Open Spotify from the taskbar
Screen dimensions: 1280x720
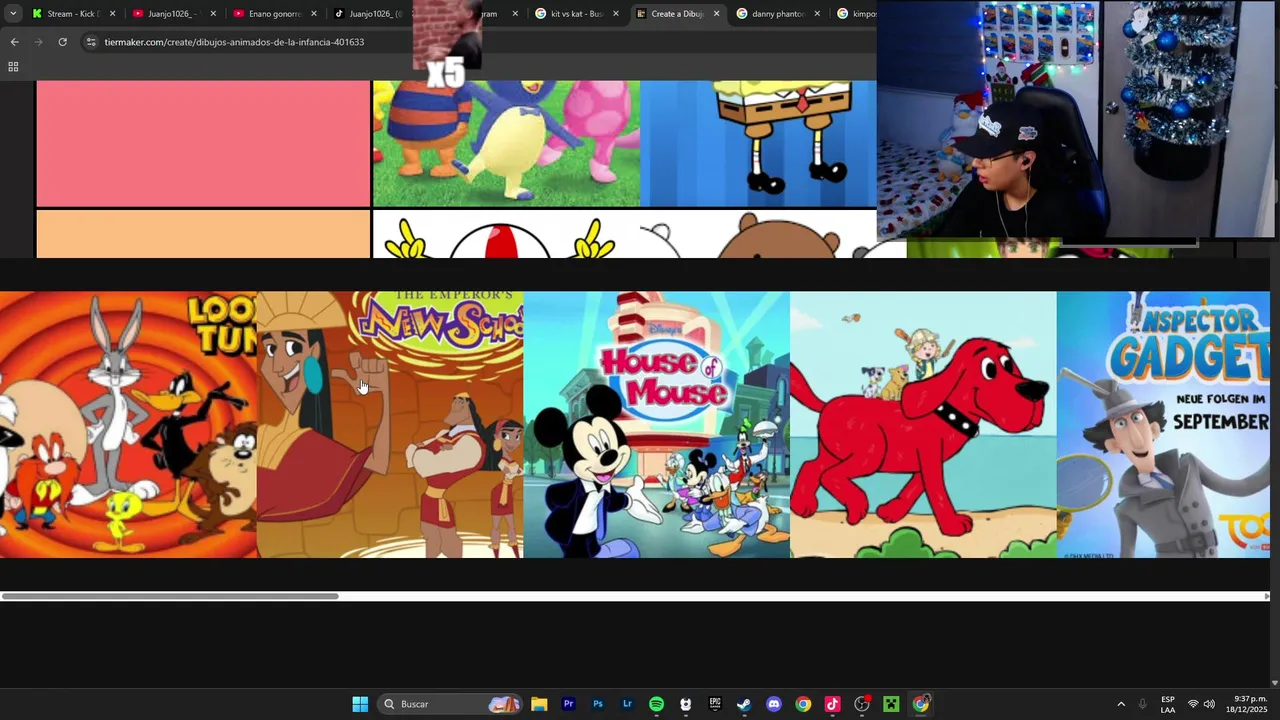click(x=656, y=704)
